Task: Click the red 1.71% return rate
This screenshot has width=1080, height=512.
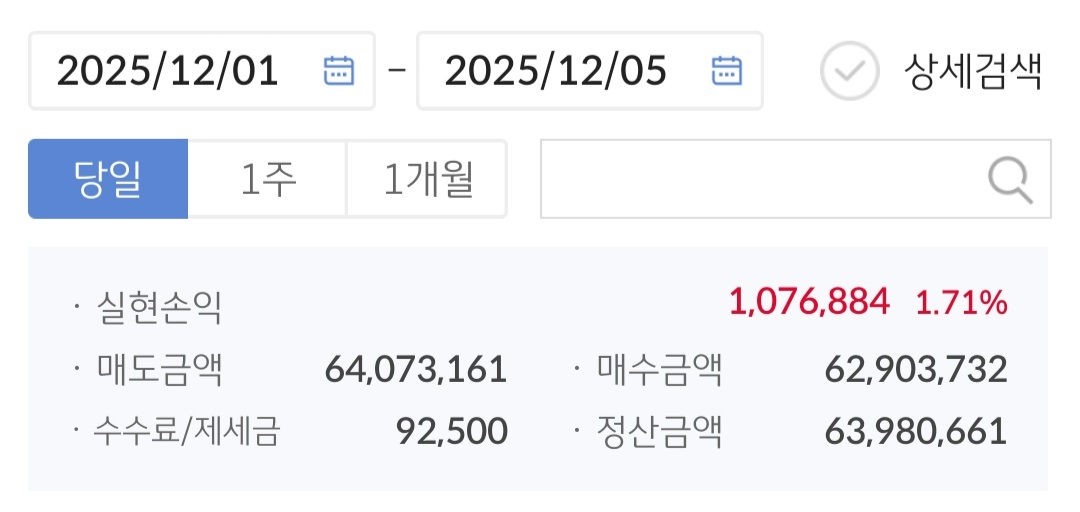Action: 961,301
